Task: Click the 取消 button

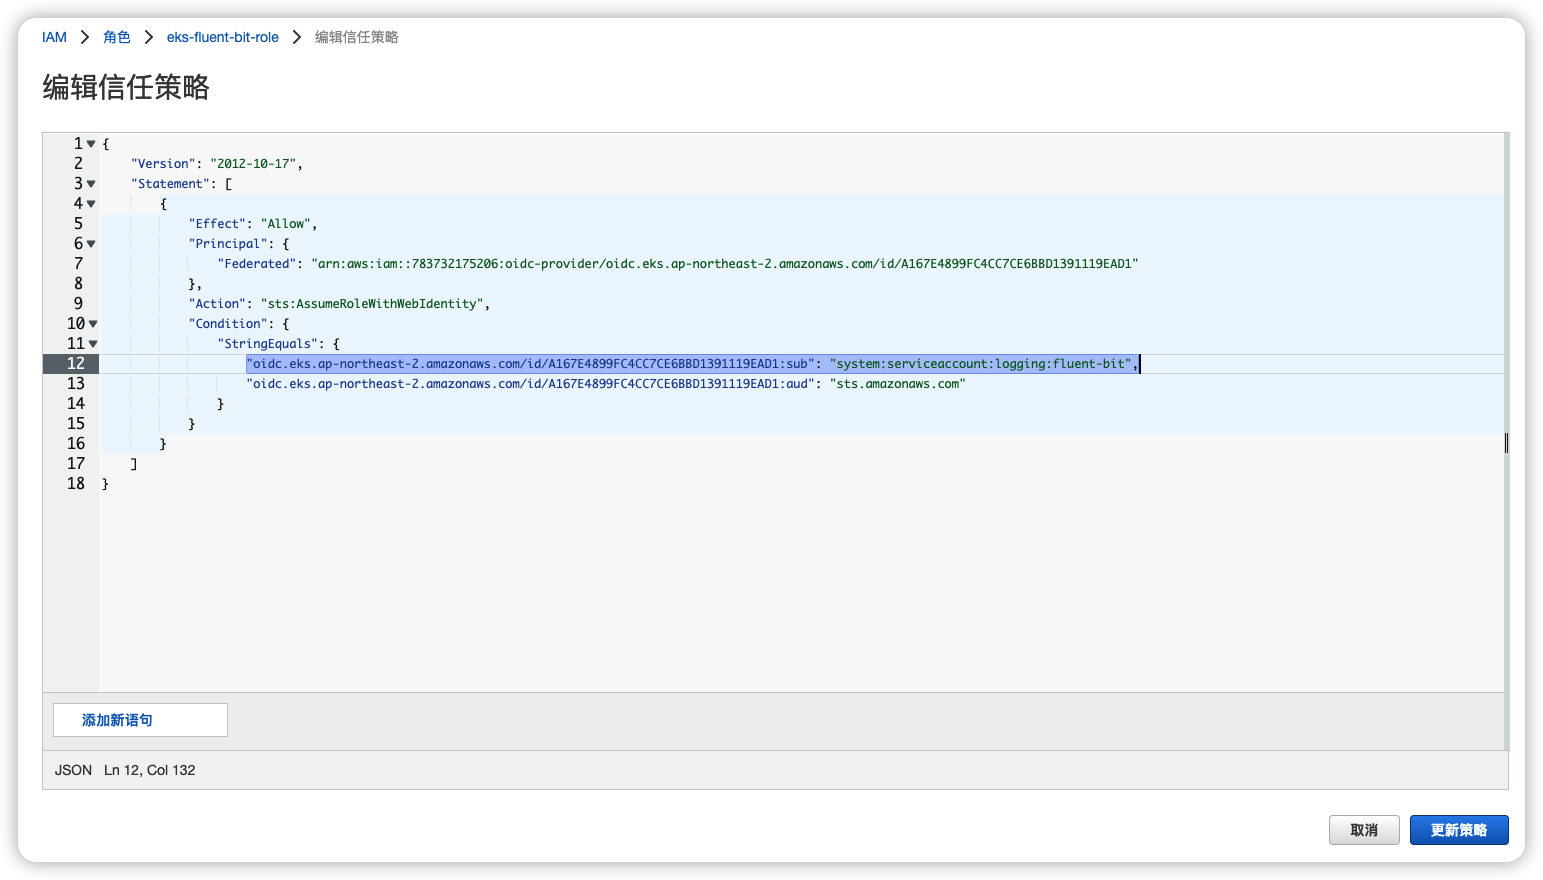Action: (x=1364, y=830)
